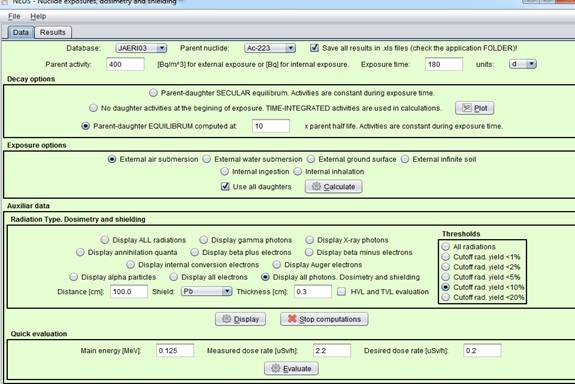Select Cutoff rad. yield <10% threshold
The image size is (575, 384).
[446, 287]
